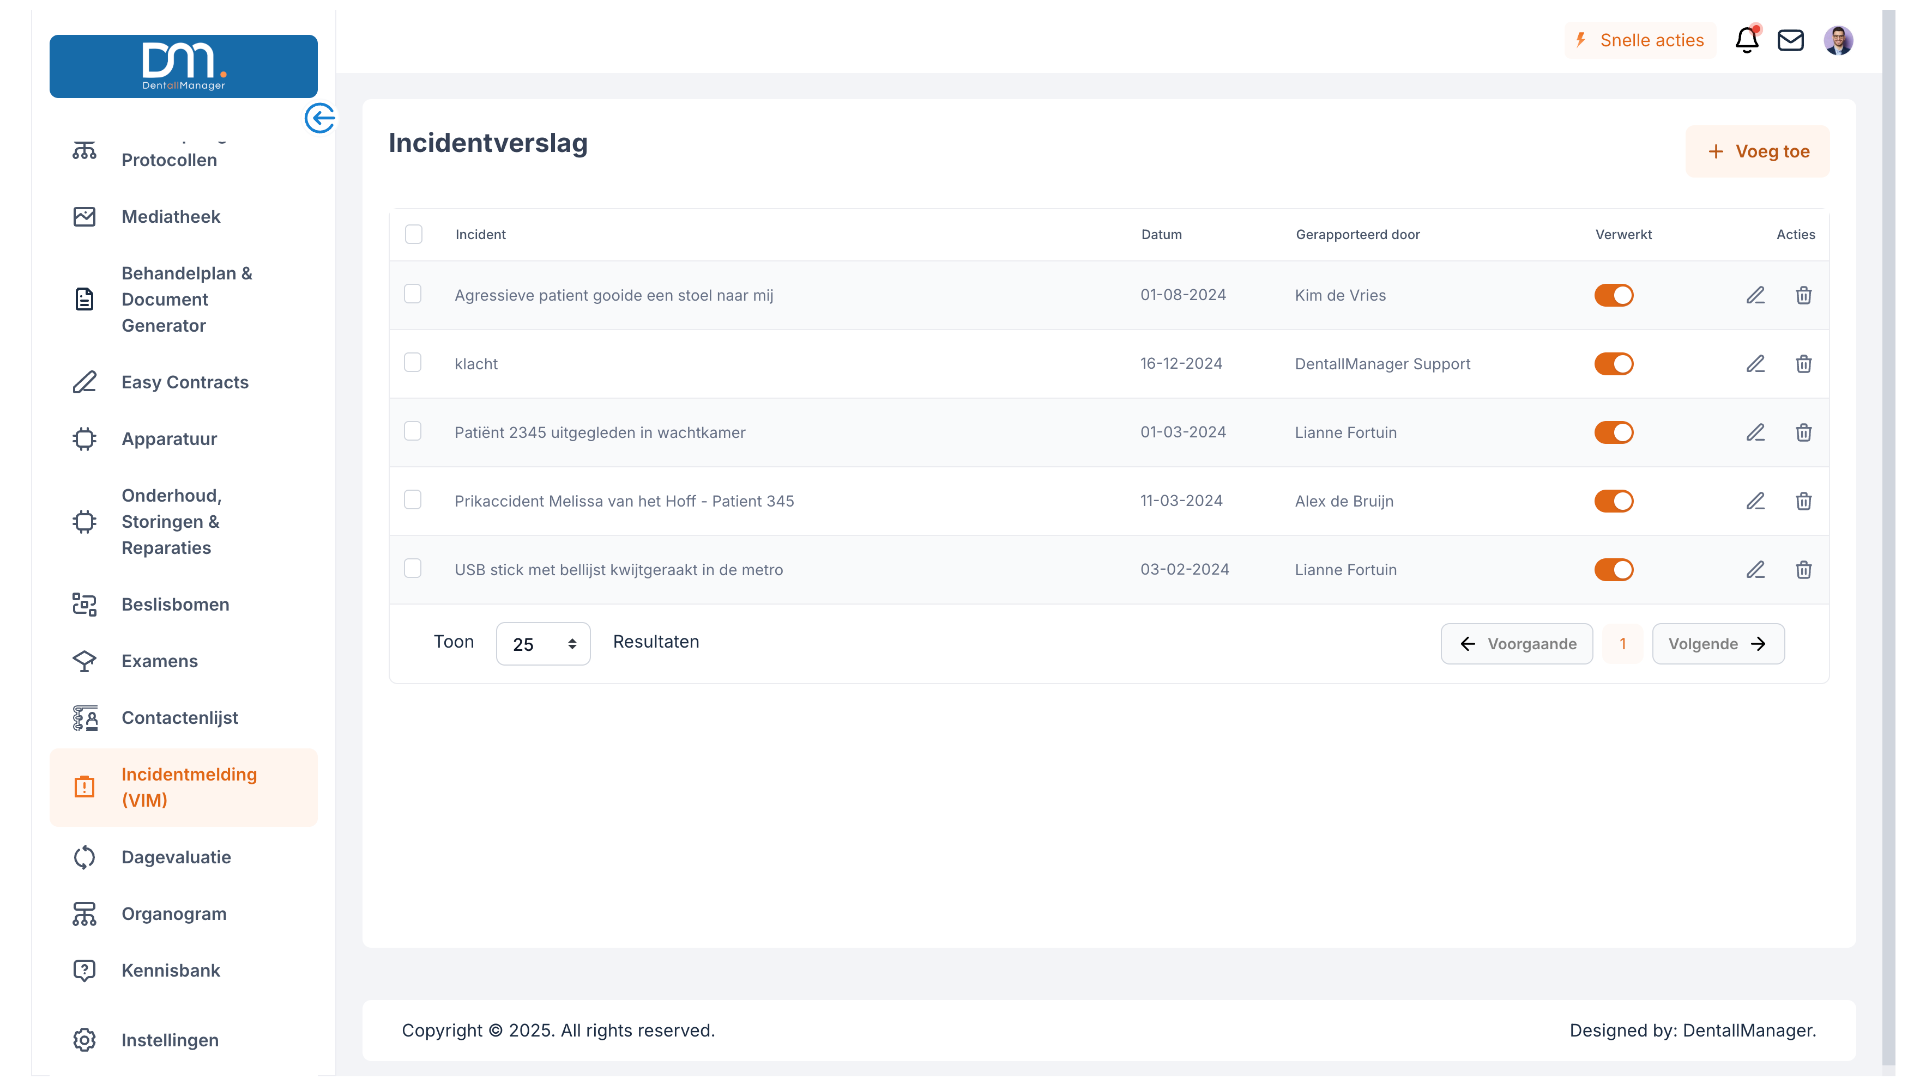
Task: Click the user profile avatar
Action: click(1838, 40)
